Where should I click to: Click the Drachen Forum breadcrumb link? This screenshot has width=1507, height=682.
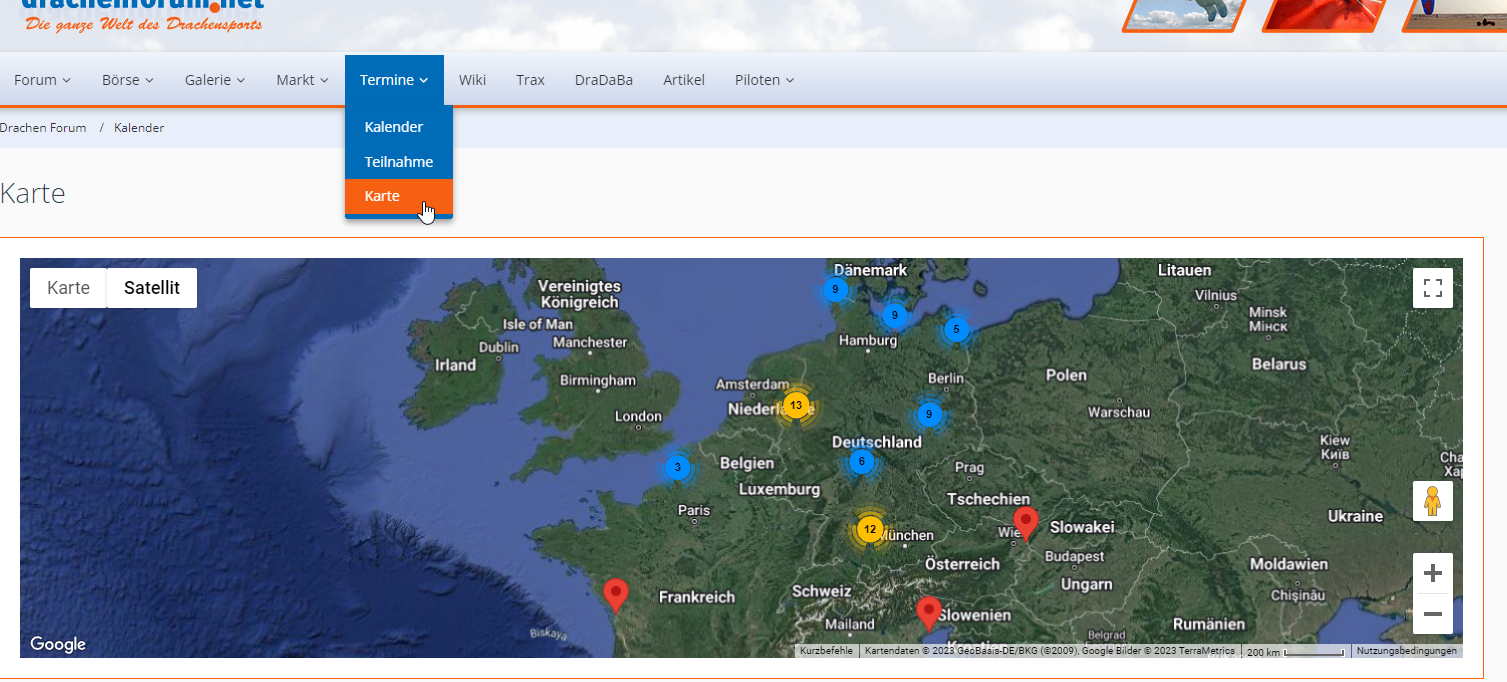point(43,128)
